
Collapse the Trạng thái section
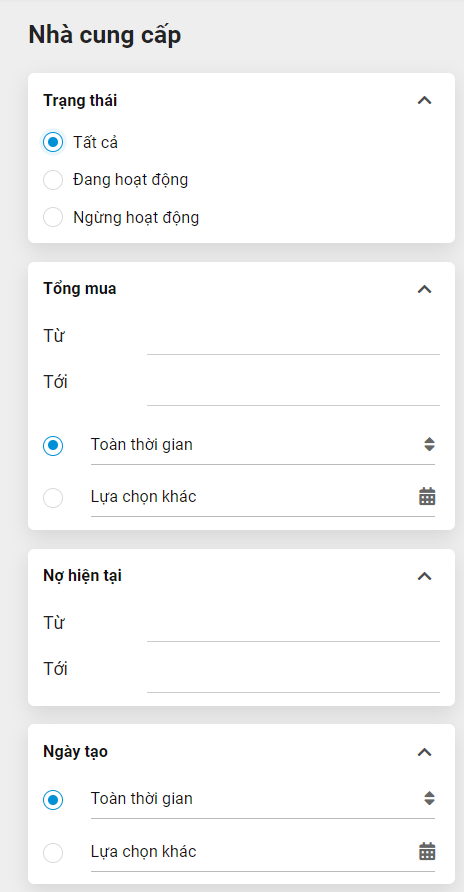tap(424, 101)
